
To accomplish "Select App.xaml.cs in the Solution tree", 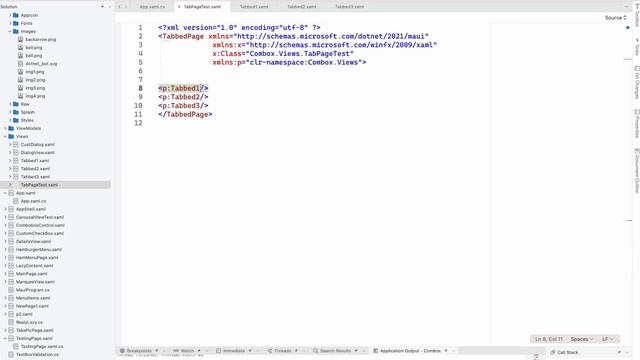I will [x=33, y=201].
